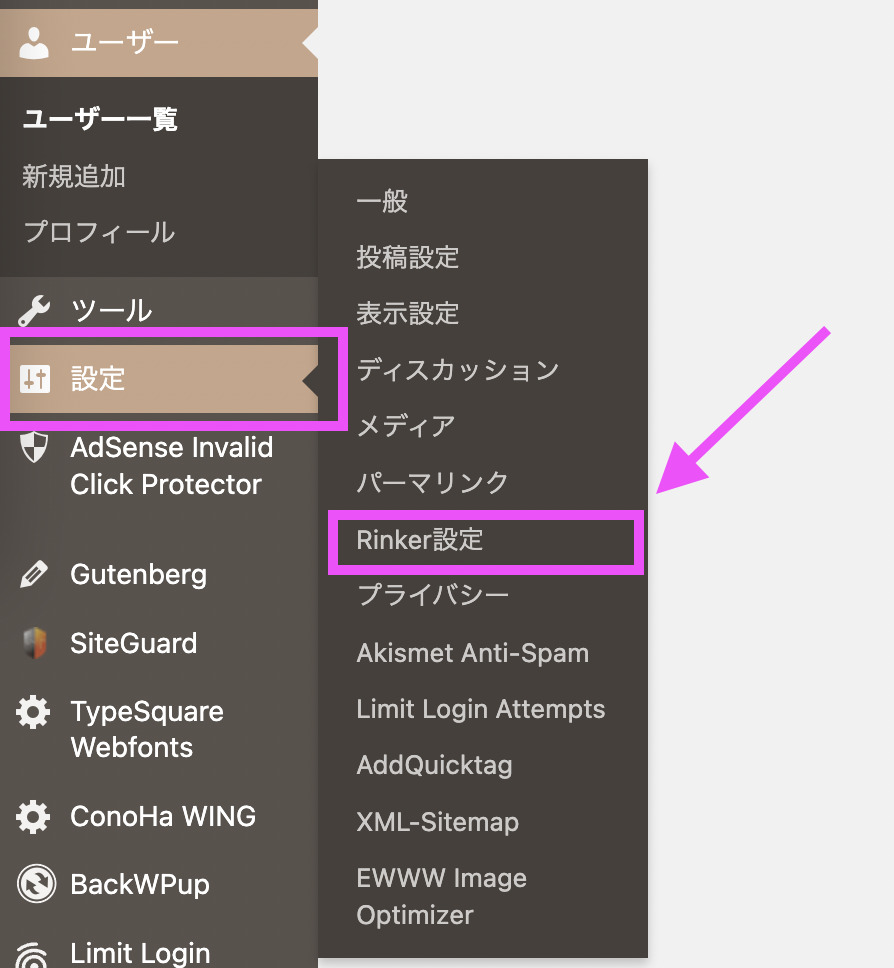Open AddQuicktag settings
The width and height of the screenshot is (894, 968).
pyautogui.click(x=435, y=766)
